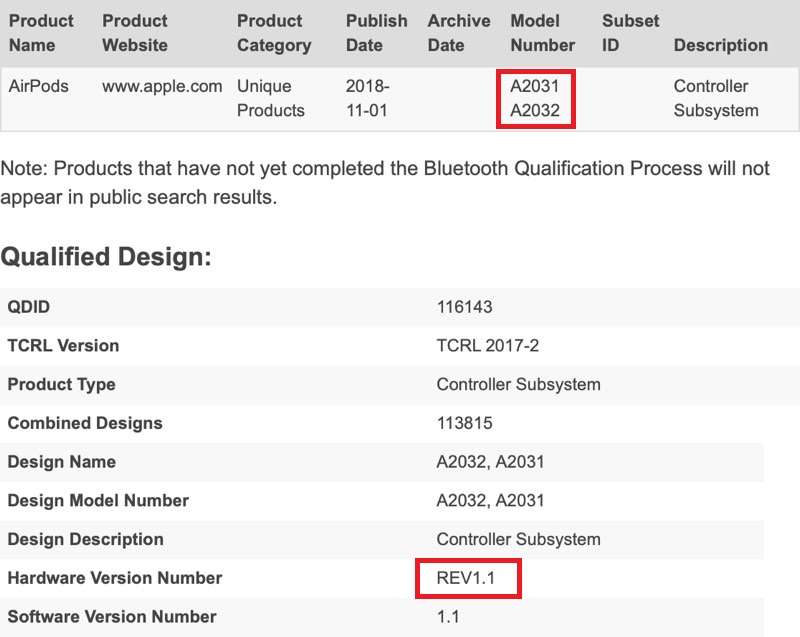Click the Qualified Design heading
The width and height of the screenshot is (800, 637).
107,257
